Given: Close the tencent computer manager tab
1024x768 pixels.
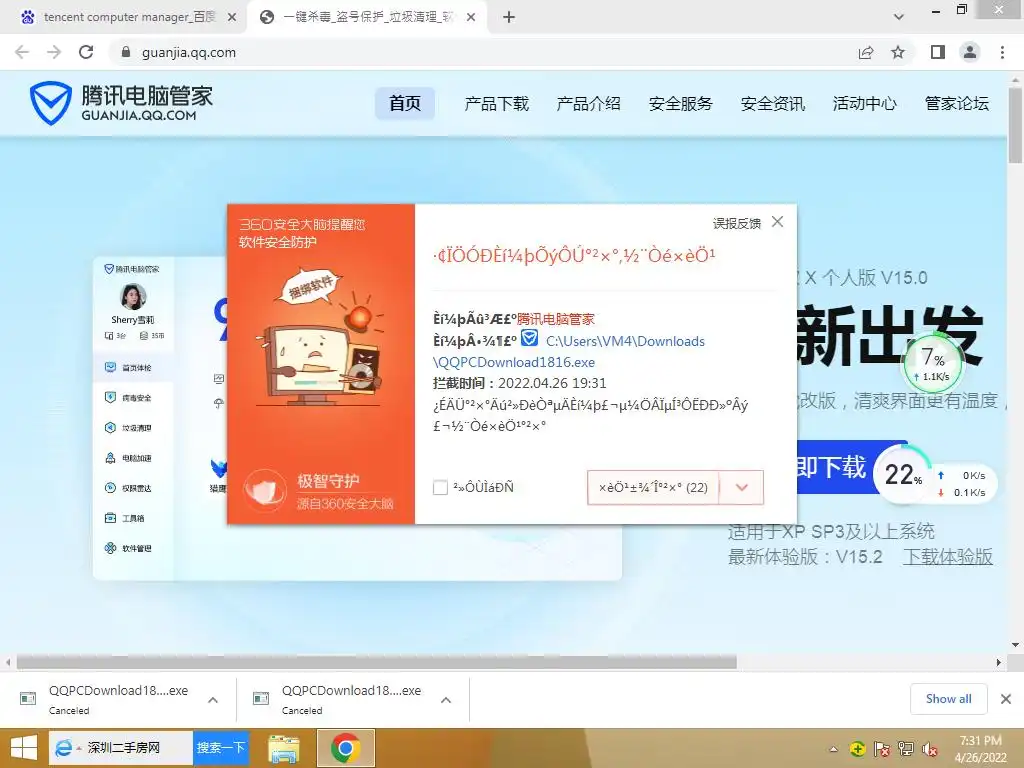Looking at the screenshot, I should [232, 18].
